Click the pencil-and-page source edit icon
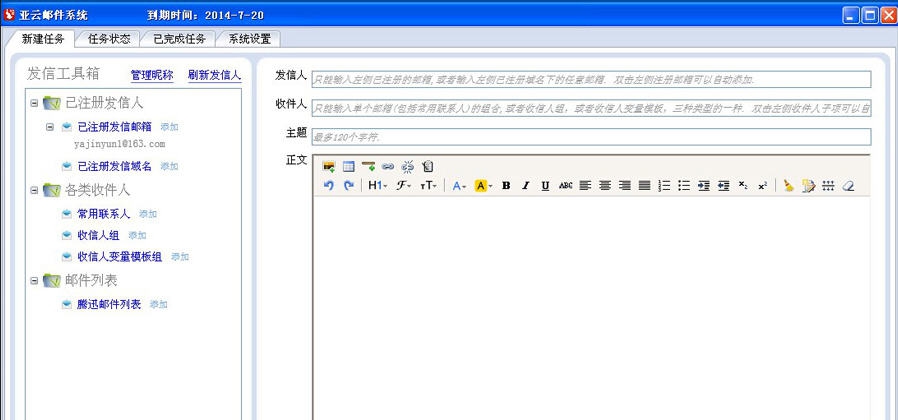This screenshot has width=898, height=420. click(x=808, y=186)
